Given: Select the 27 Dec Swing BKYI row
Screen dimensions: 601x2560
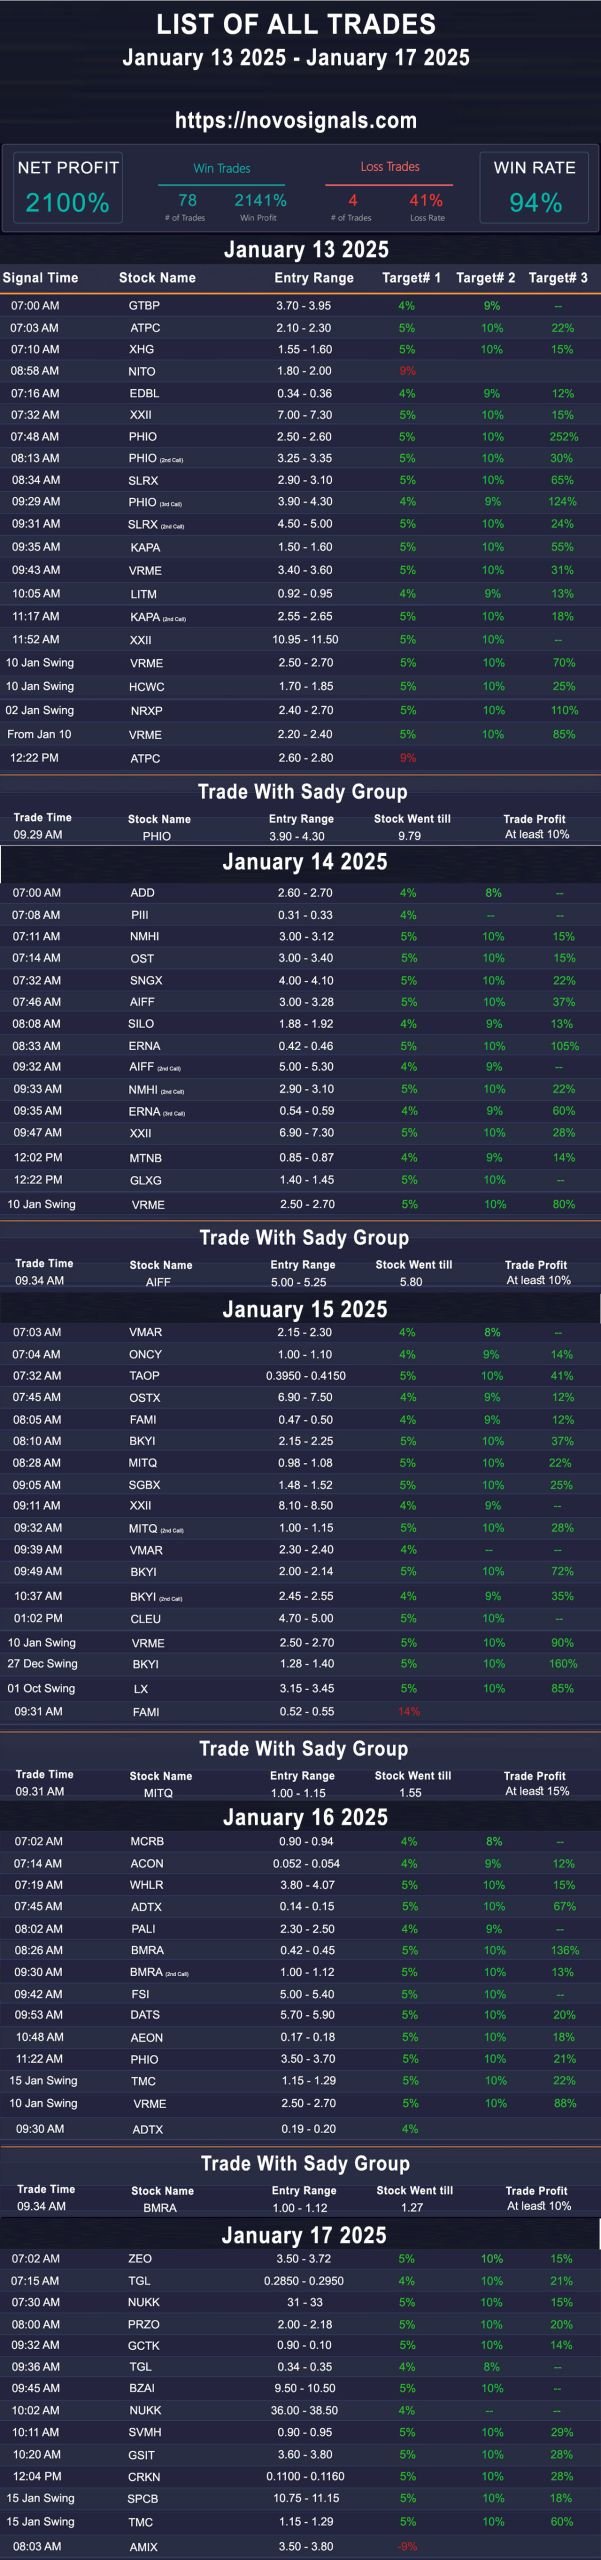Looking at the screenshot, I should point(300,1664).
